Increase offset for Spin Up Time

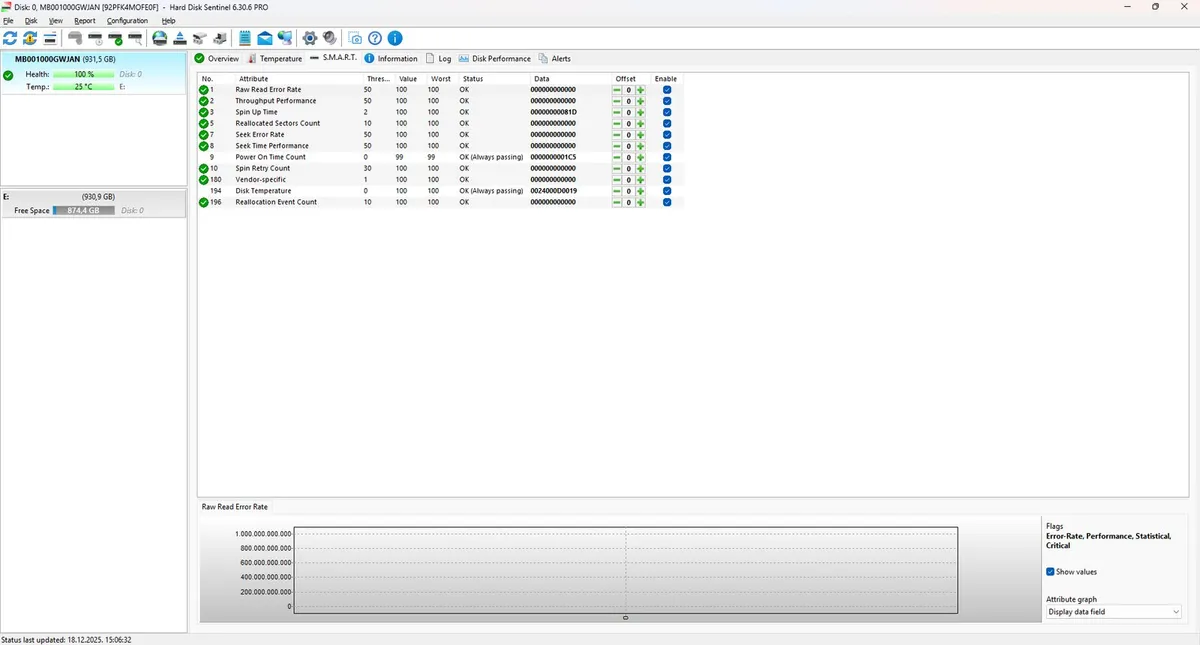pyautogui.click(x=640, y=112)
